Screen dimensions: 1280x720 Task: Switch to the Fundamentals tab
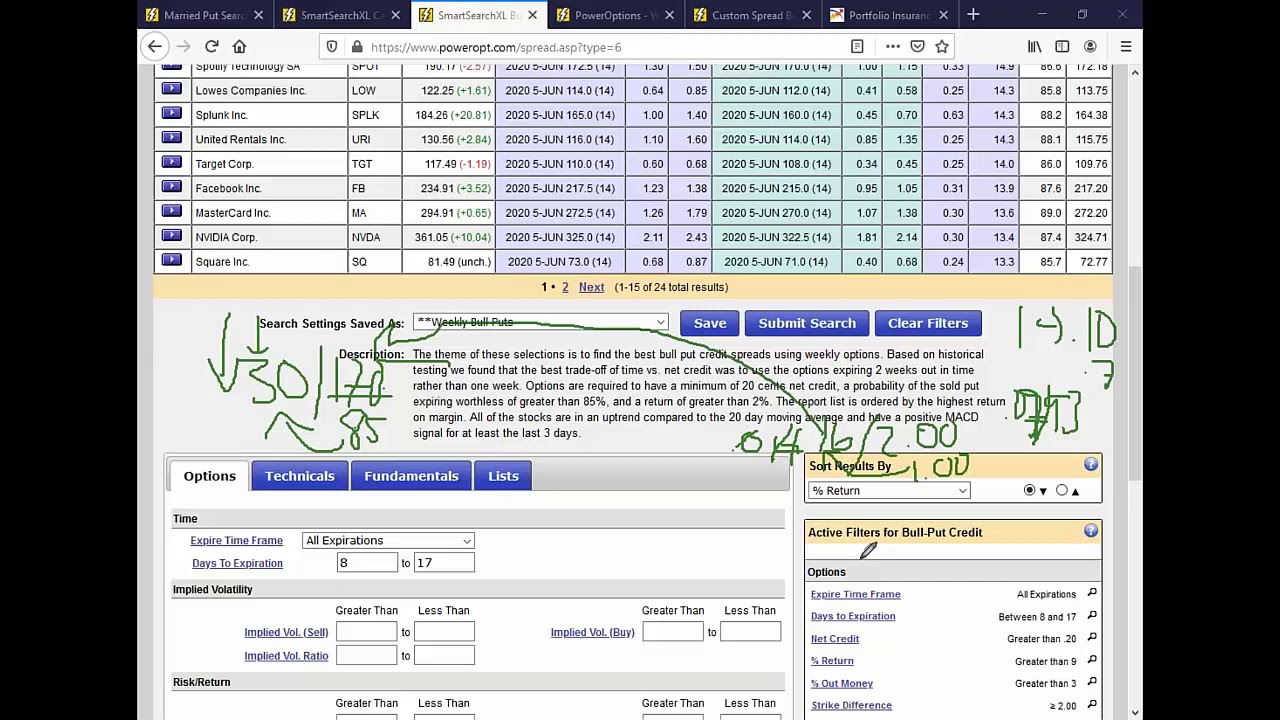pyautogui.click(x=411, y=476)
